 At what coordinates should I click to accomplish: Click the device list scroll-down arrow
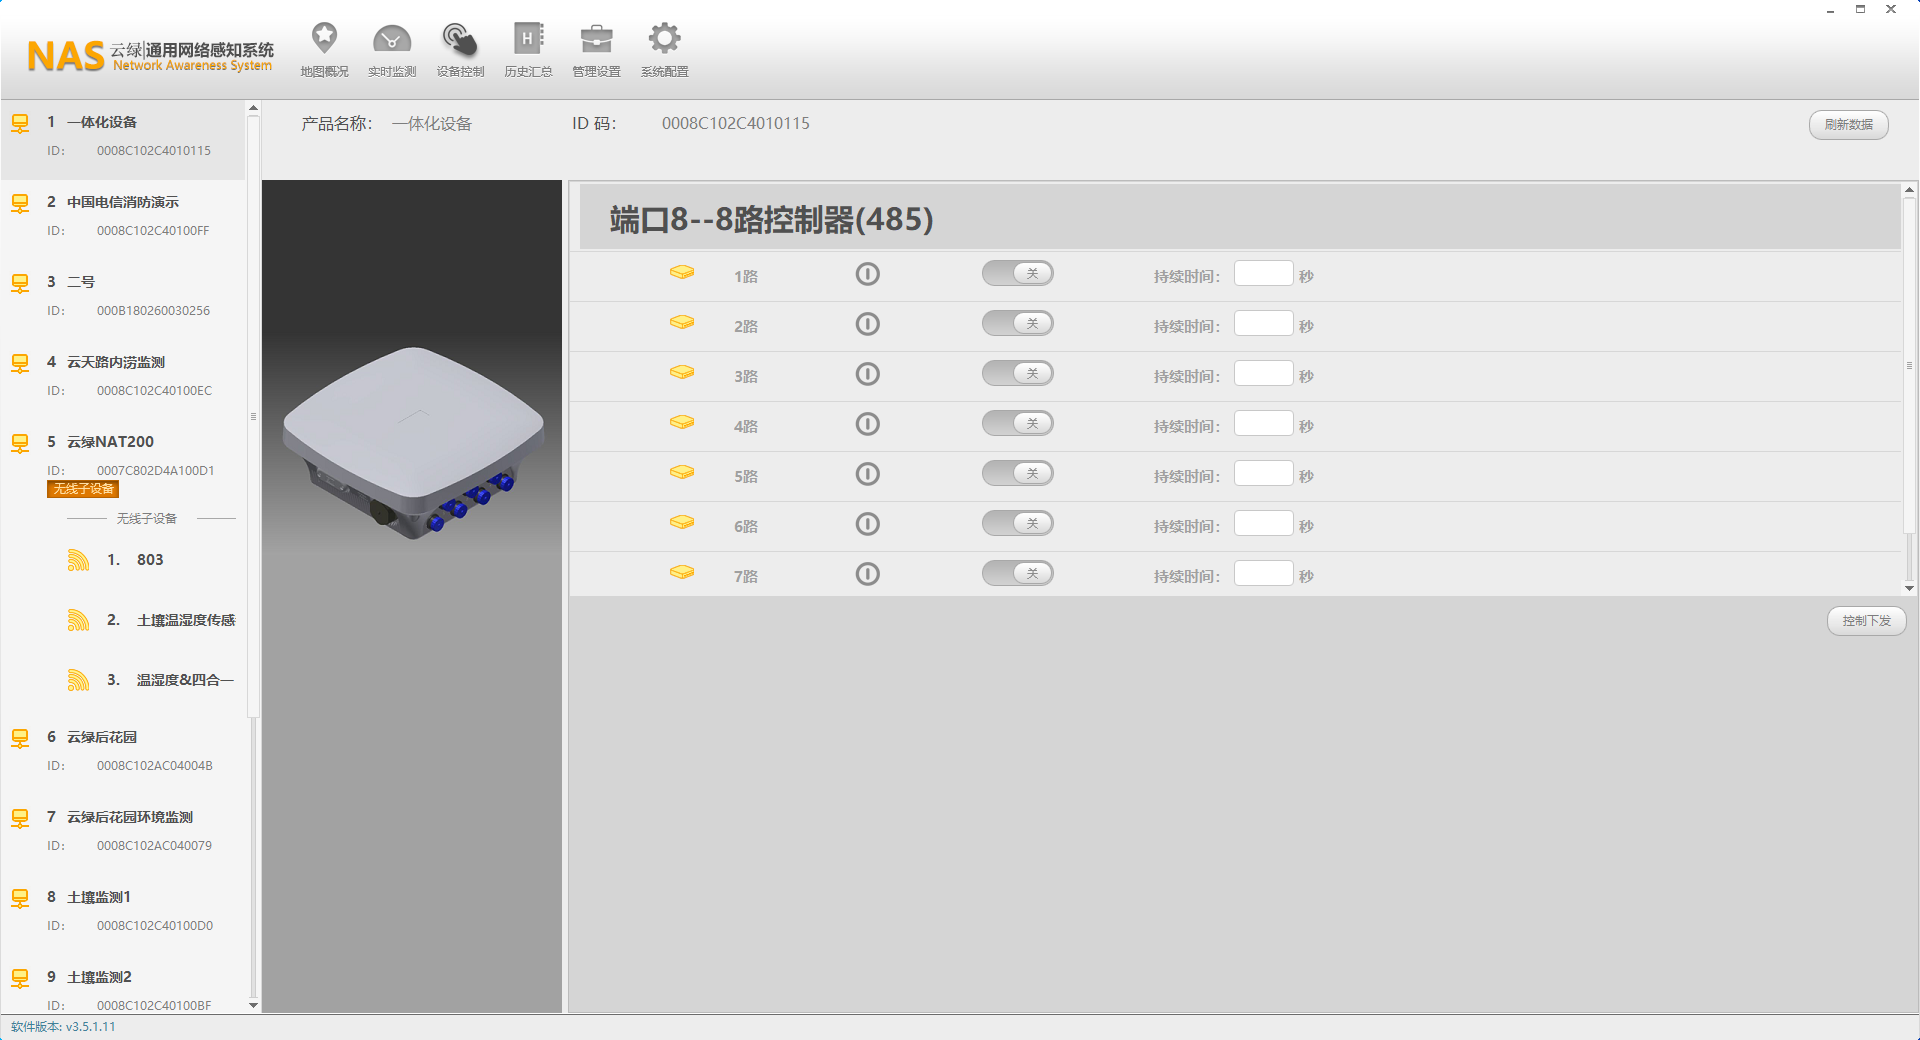(253, 1005)
